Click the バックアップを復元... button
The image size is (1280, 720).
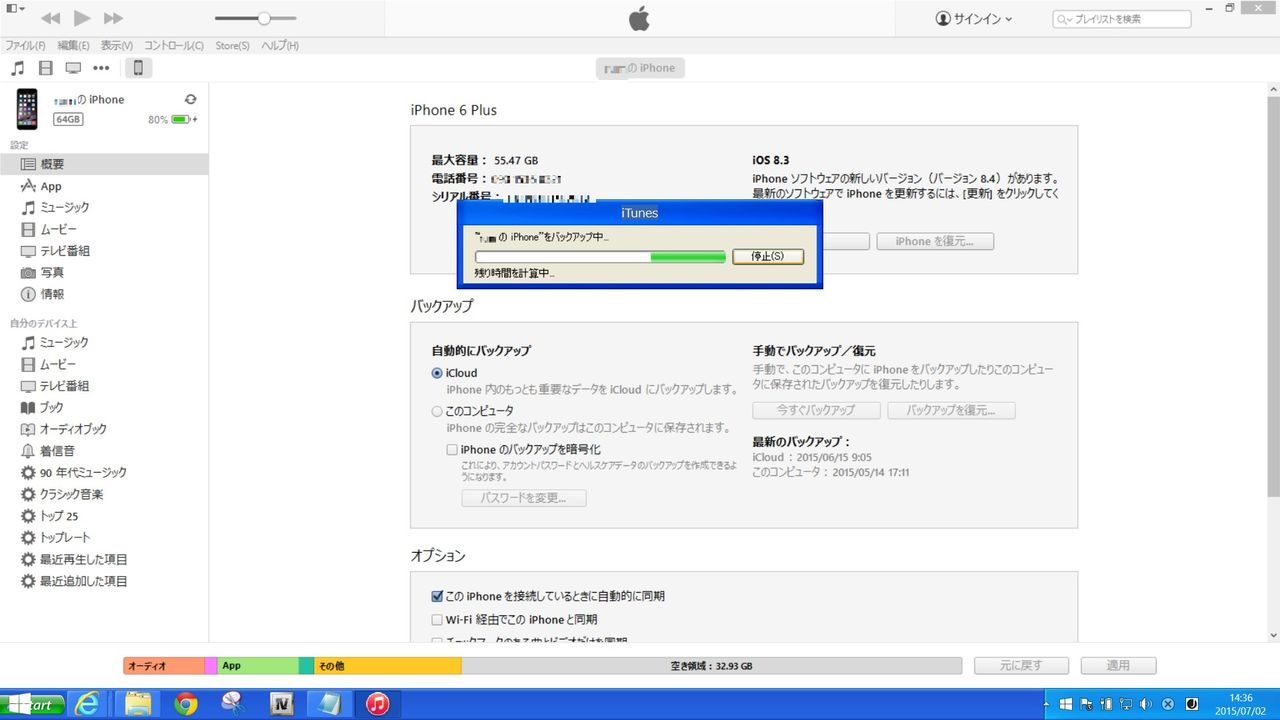pos(951,411)
